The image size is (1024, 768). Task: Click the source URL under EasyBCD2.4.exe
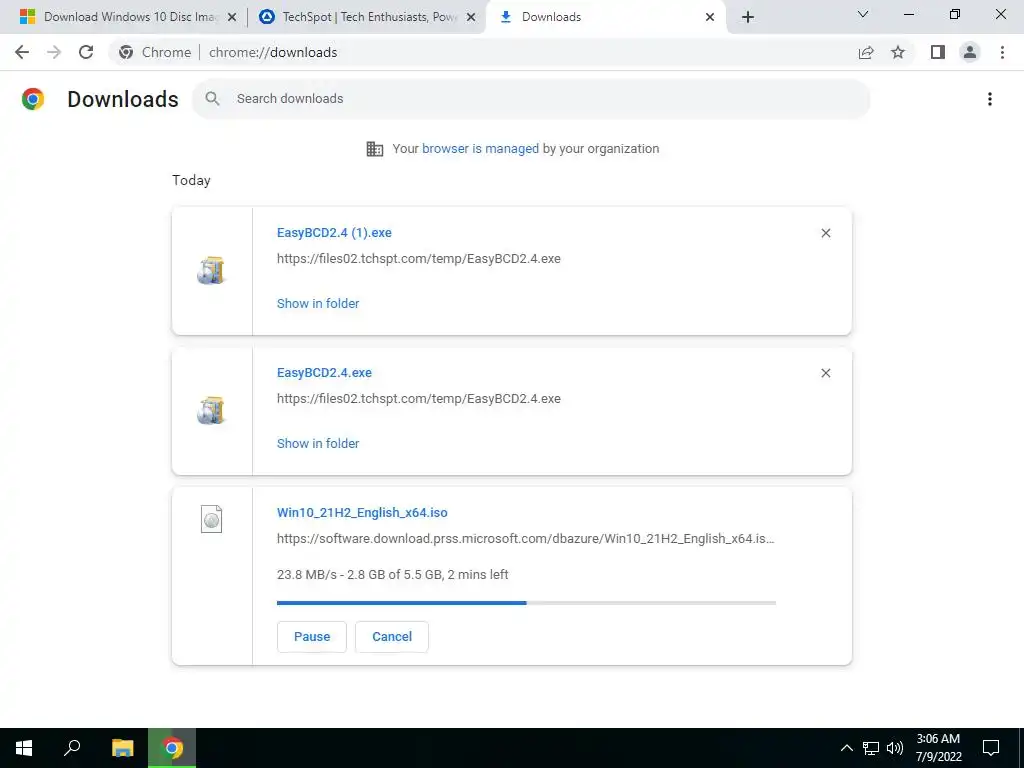click(419, 398)
